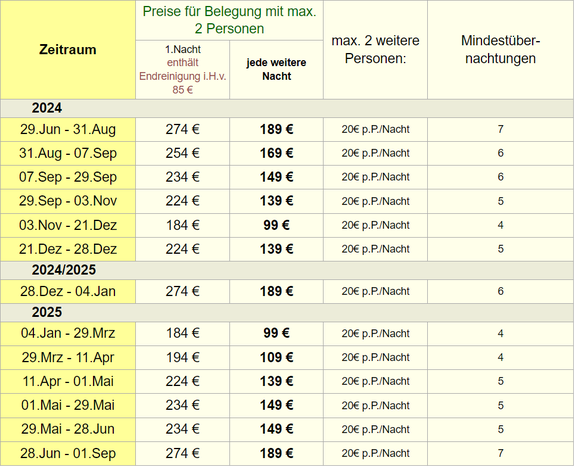The image size is (575, 467).
Task: Click "234 €" in the 07.Sep - 29.Sep row
Action: point(183,177)
